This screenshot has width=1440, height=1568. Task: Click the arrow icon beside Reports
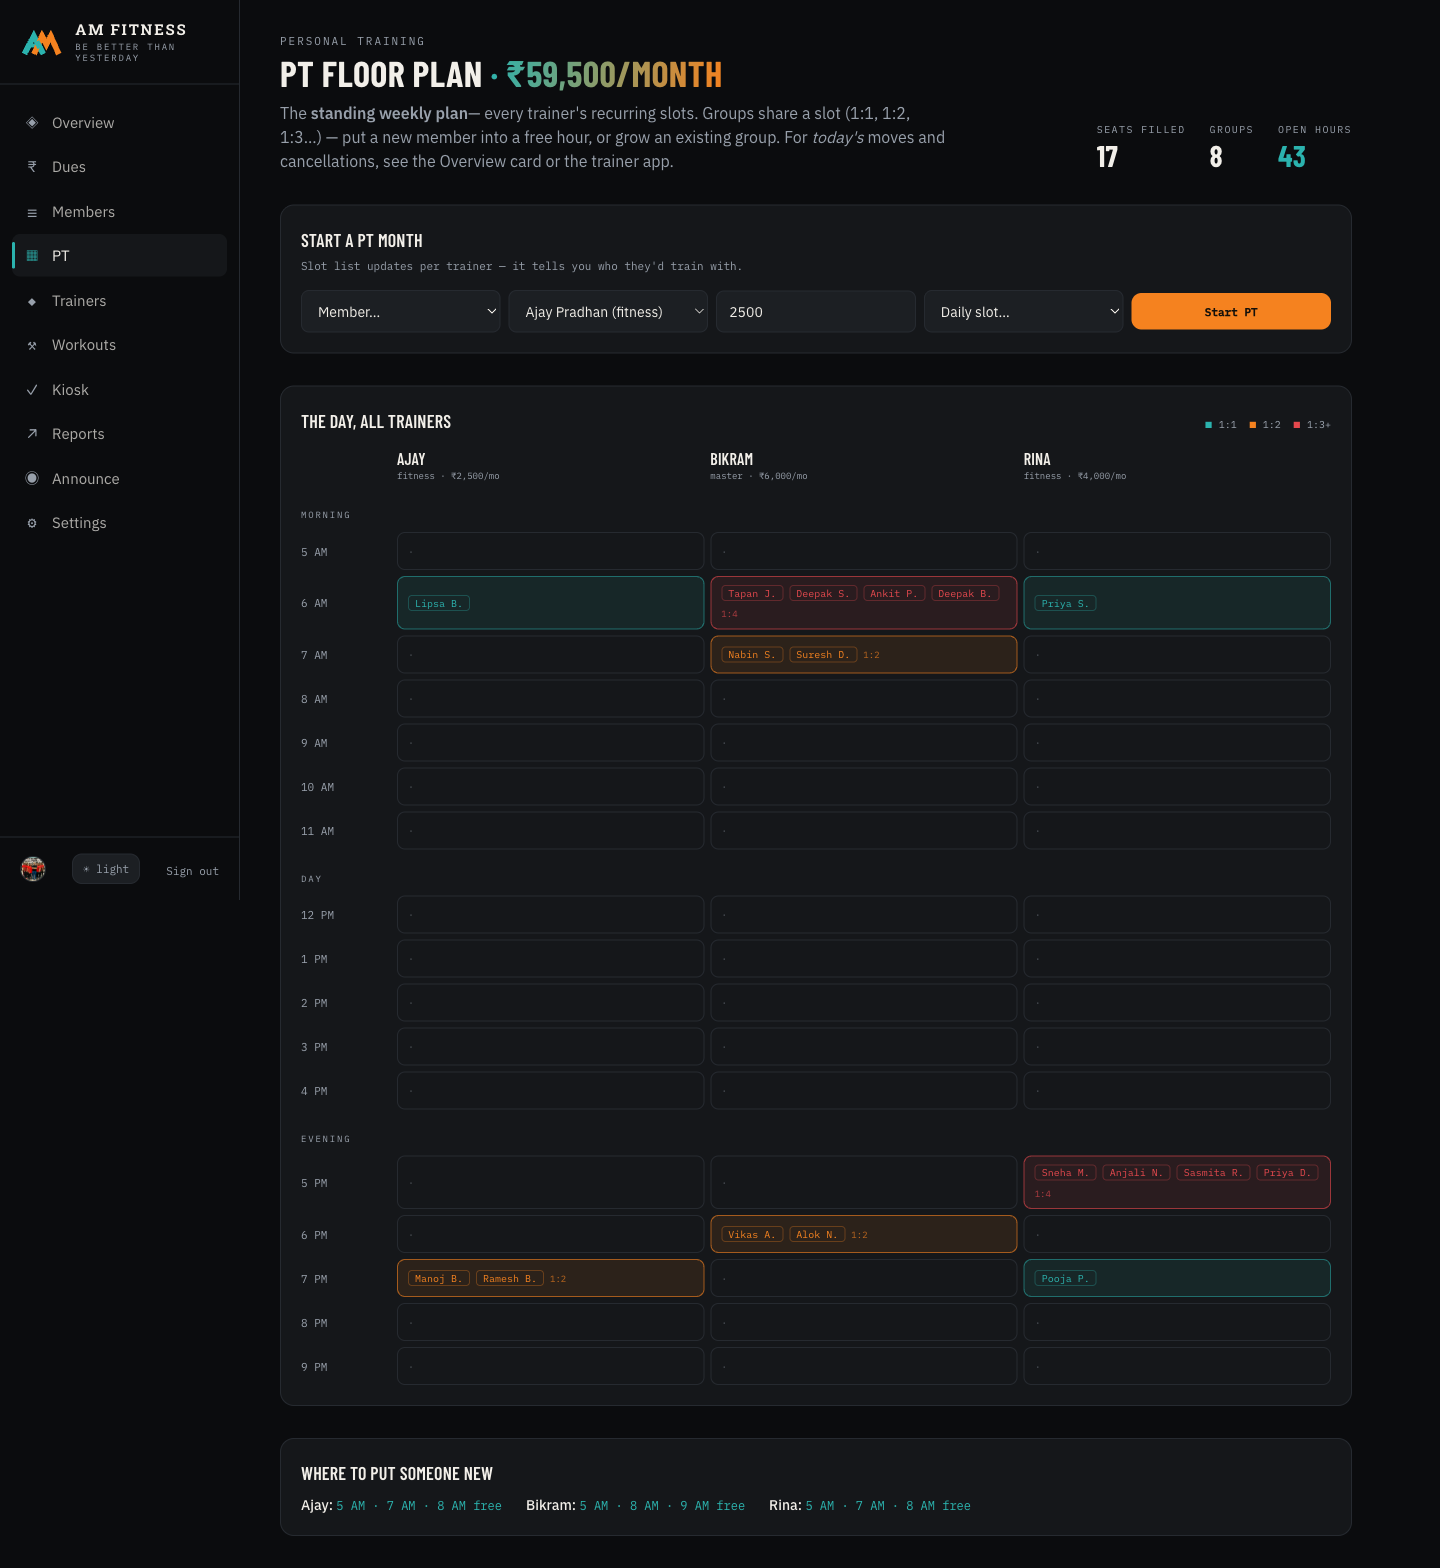pyautogui.click(x=32, y=434)
